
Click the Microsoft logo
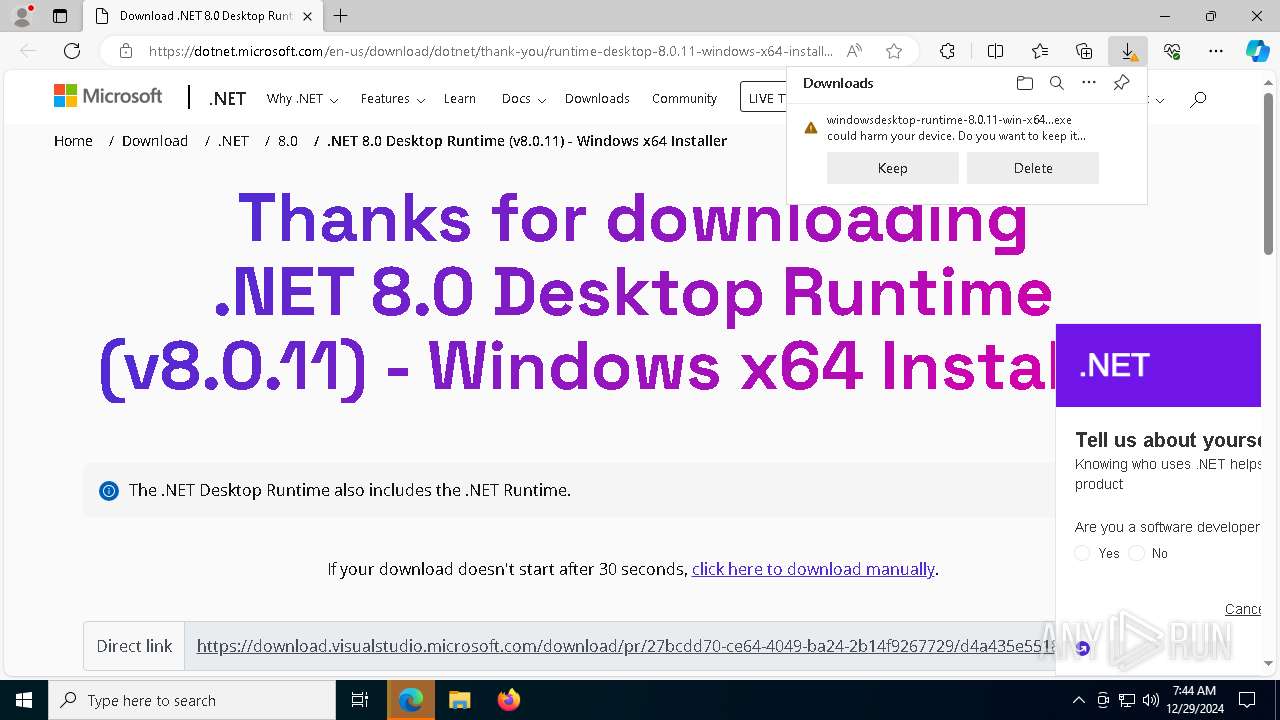click(108, 96)
